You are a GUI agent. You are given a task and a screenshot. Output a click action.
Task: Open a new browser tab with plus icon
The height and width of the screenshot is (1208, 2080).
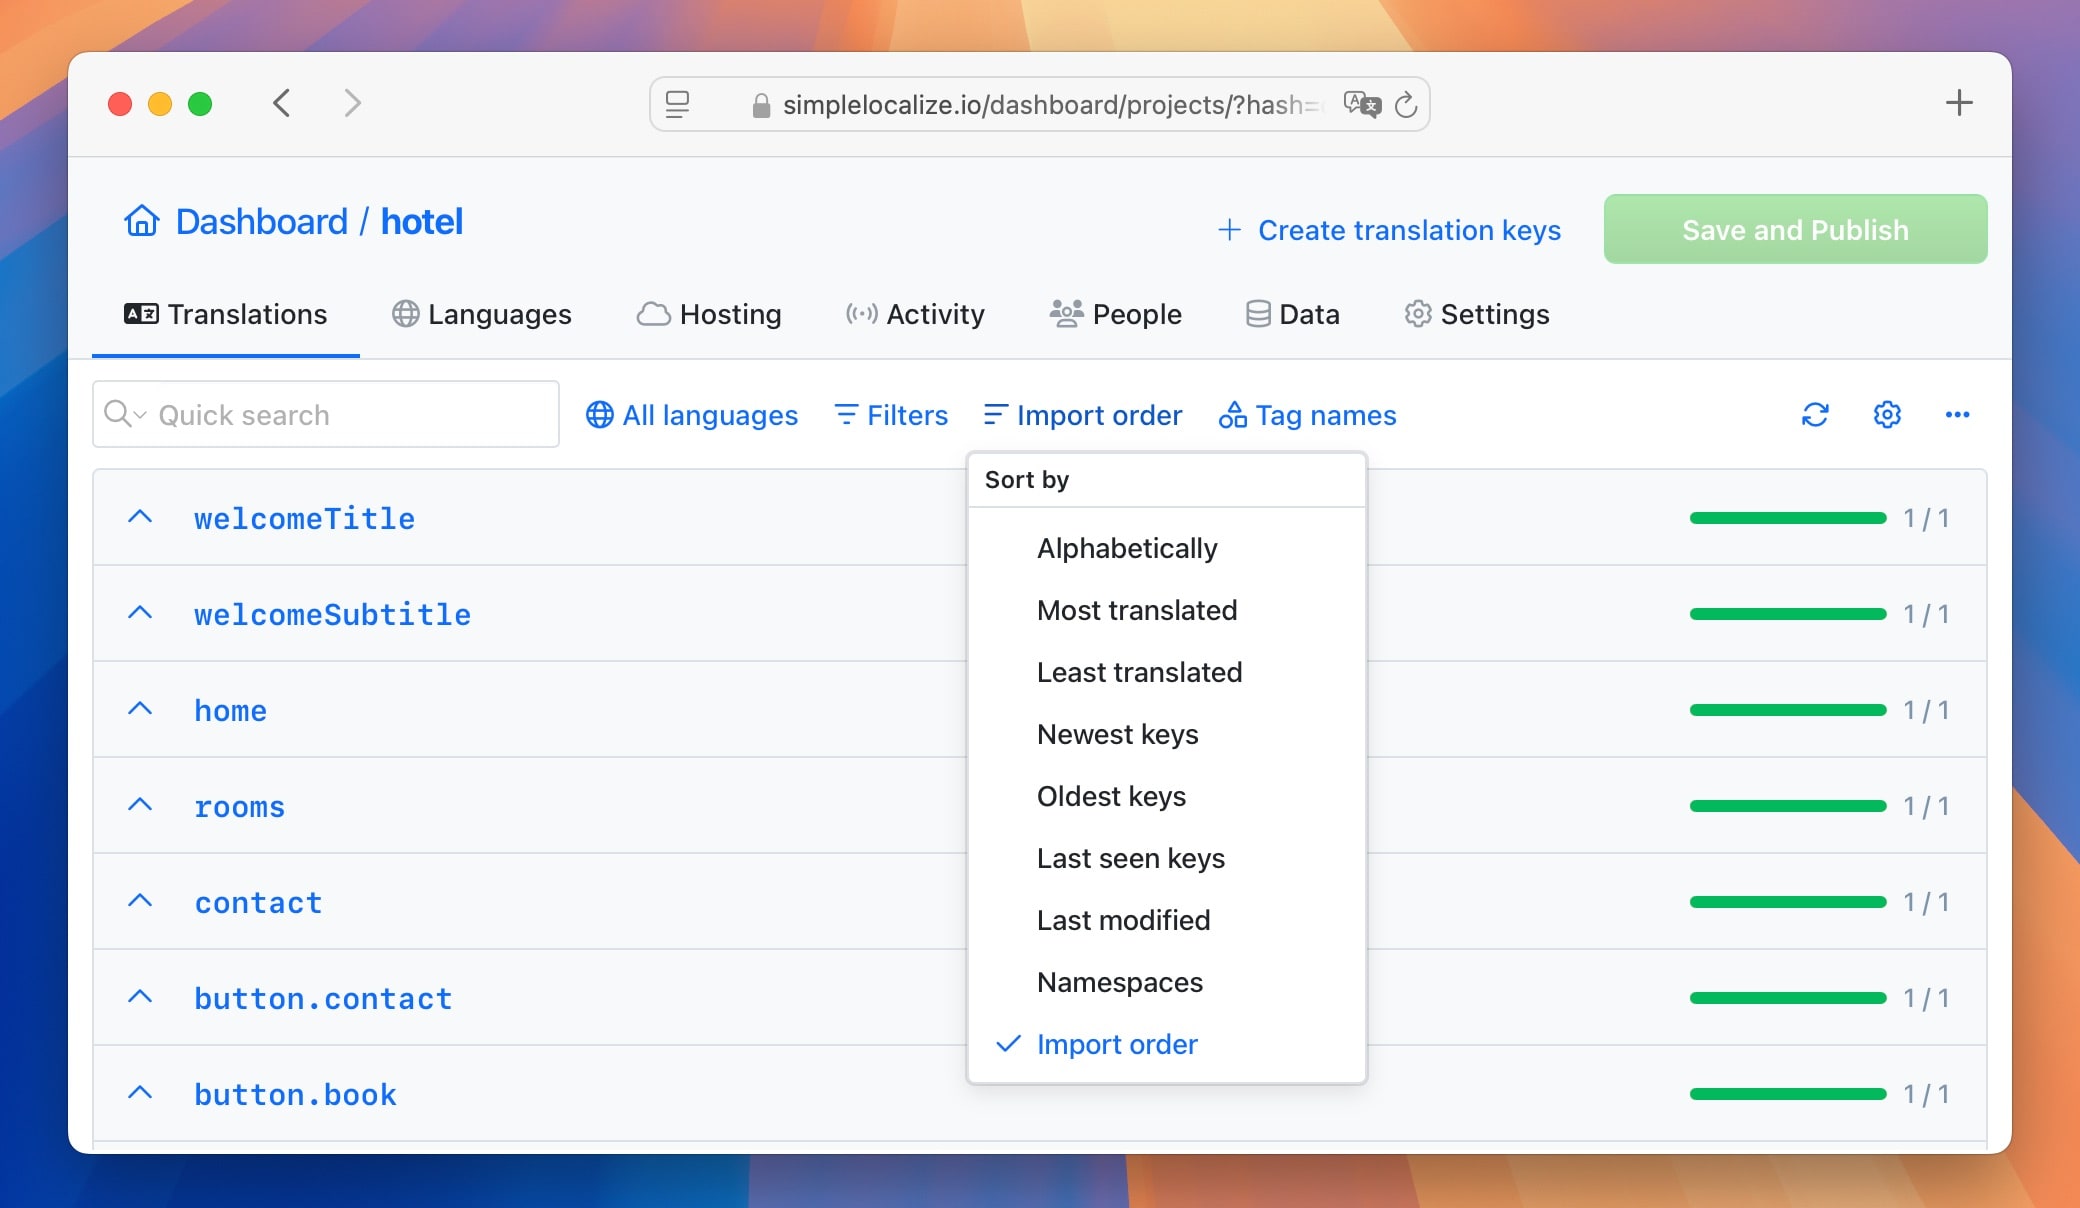coord(1959,102)
